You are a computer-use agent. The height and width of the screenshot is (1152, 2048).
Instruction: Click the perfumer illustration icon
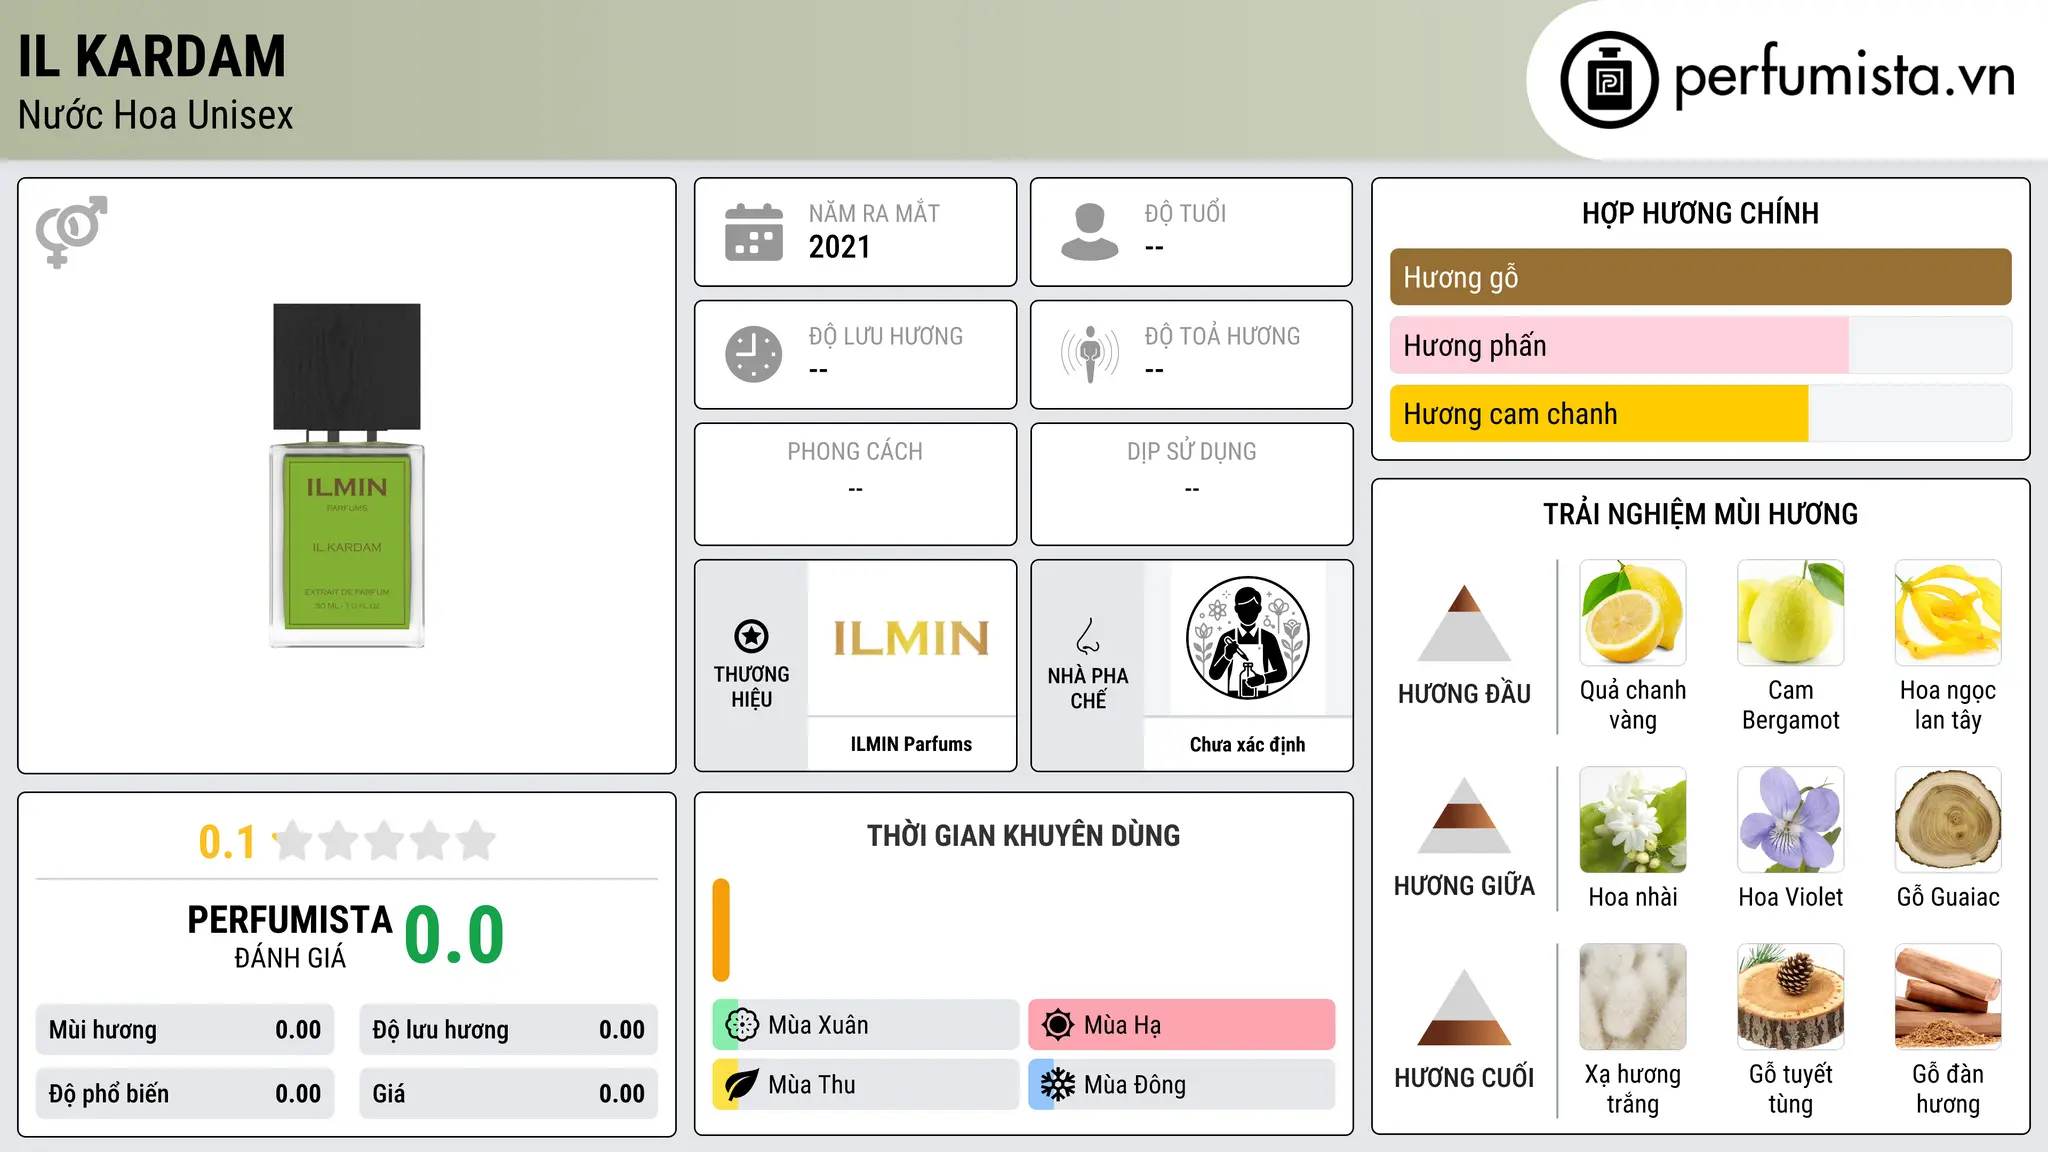[x=1247, y=638]
